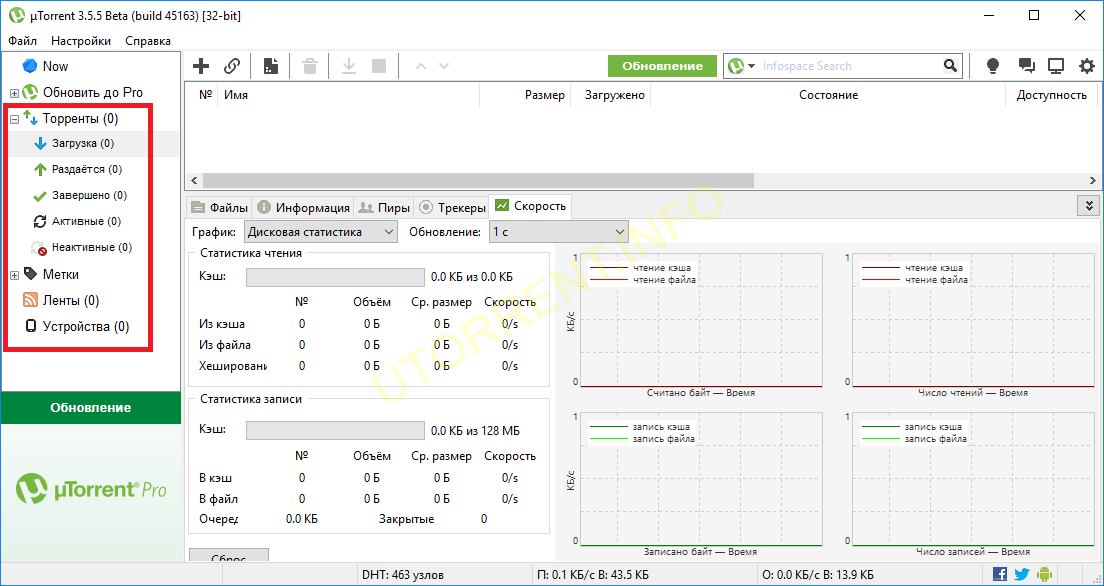Switch to the Трекеры tab
The width and height of the screenshot is (1104, 586).
pyautogui.click(x=452, y=207)
